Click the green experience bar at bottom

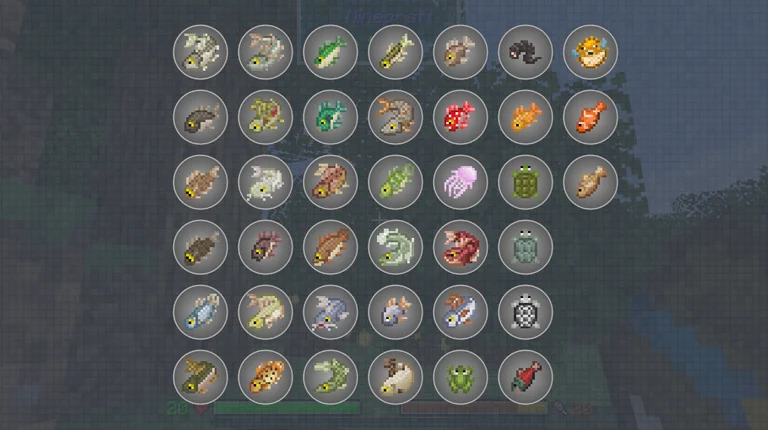click(x=287, y=408)
